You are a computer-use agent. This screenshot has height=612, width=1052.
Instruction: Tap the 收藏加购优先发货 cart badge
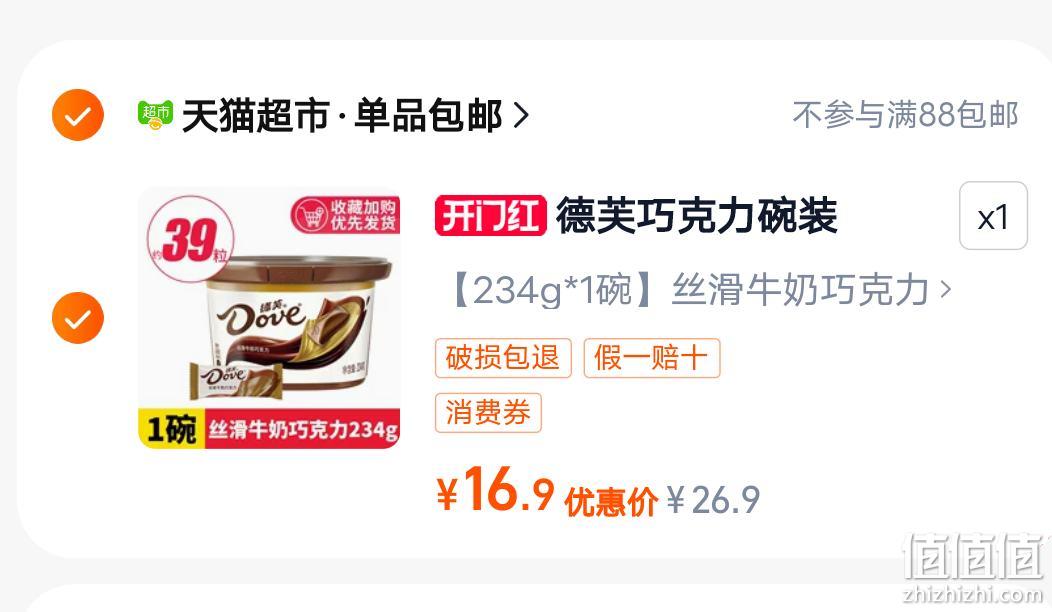pyautogui.click(x=346, y=215)
